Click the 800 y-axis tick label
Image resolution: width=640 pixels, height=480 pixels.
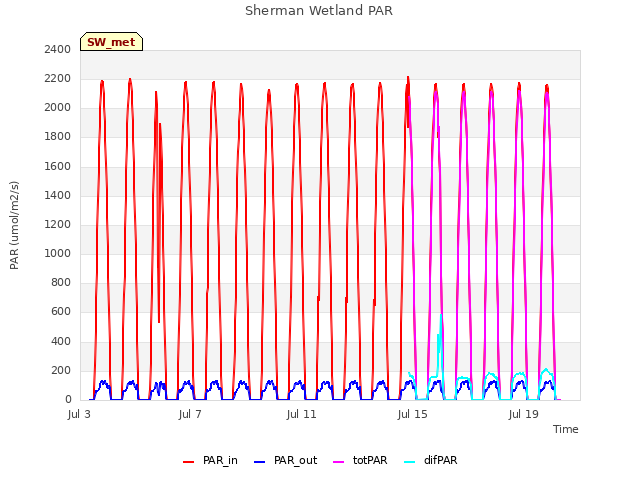(x=61, y=282)
